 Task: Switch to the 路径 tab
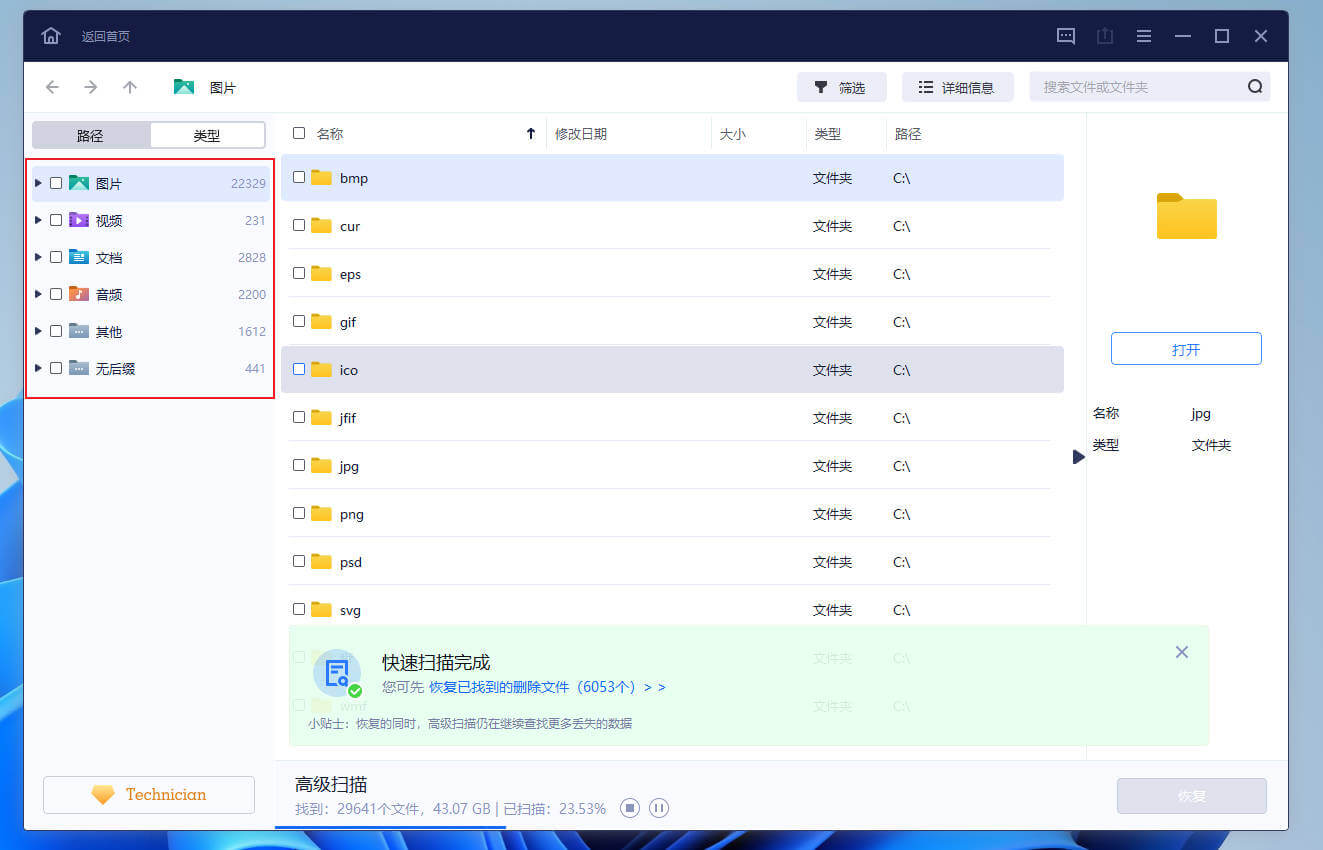91,134
